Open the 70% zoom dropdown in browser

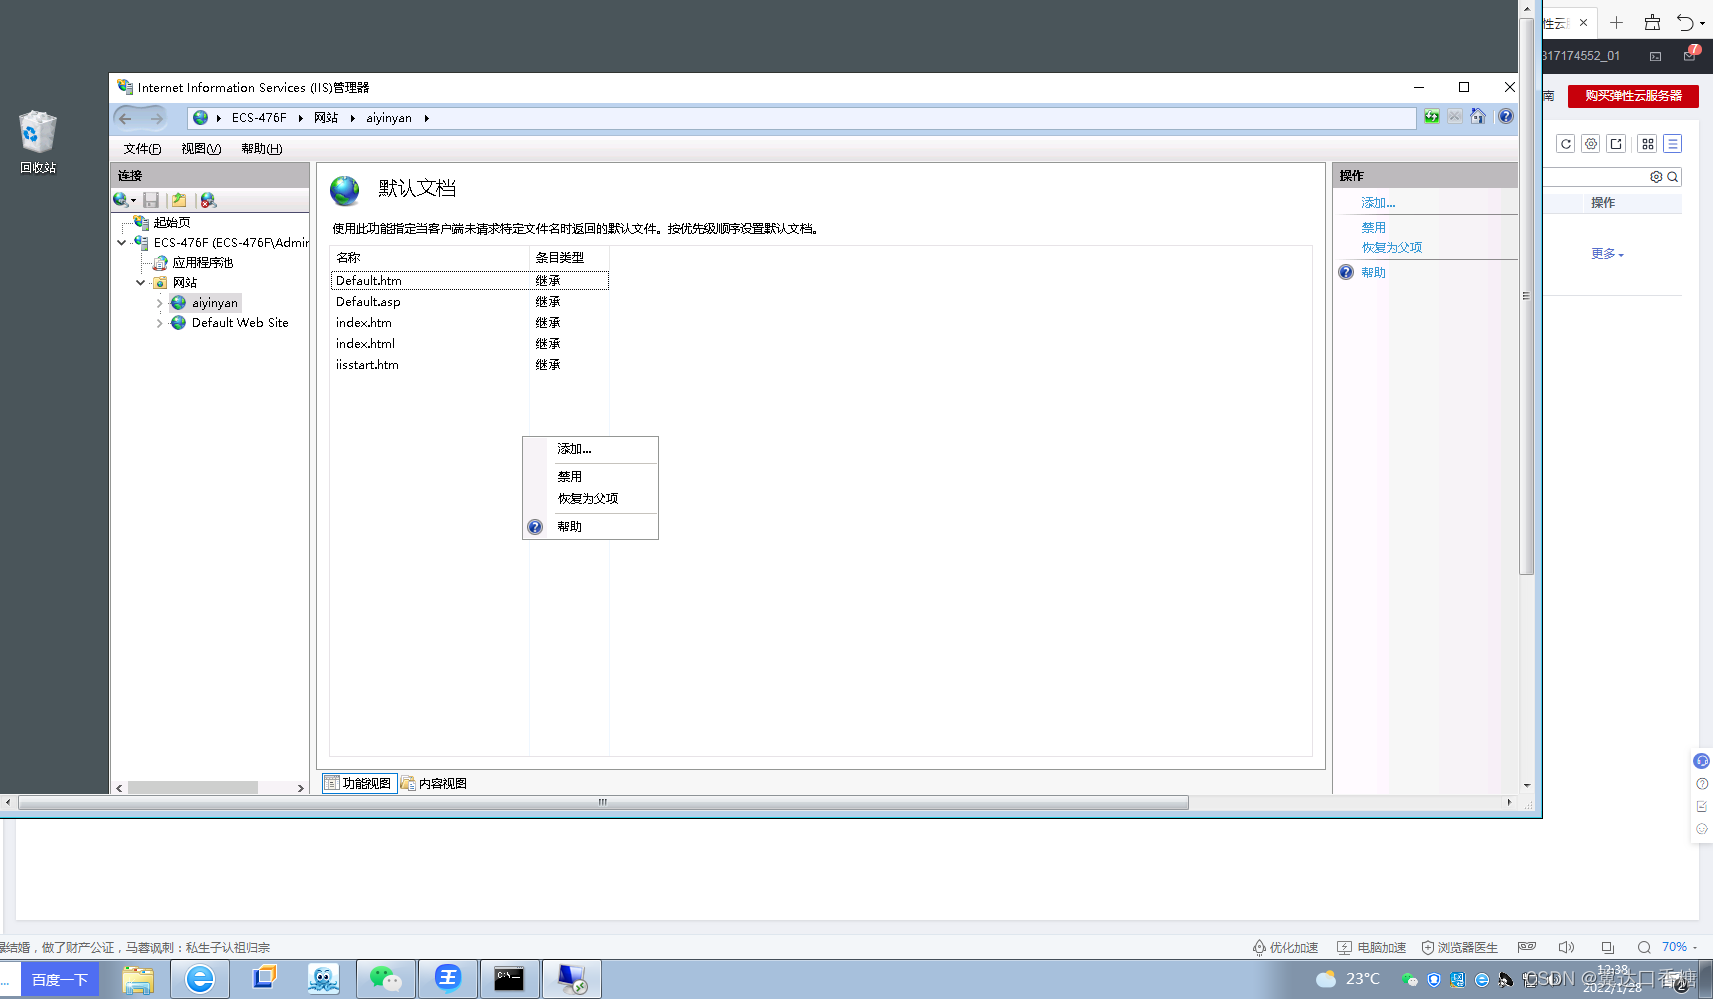point(1680,947)
